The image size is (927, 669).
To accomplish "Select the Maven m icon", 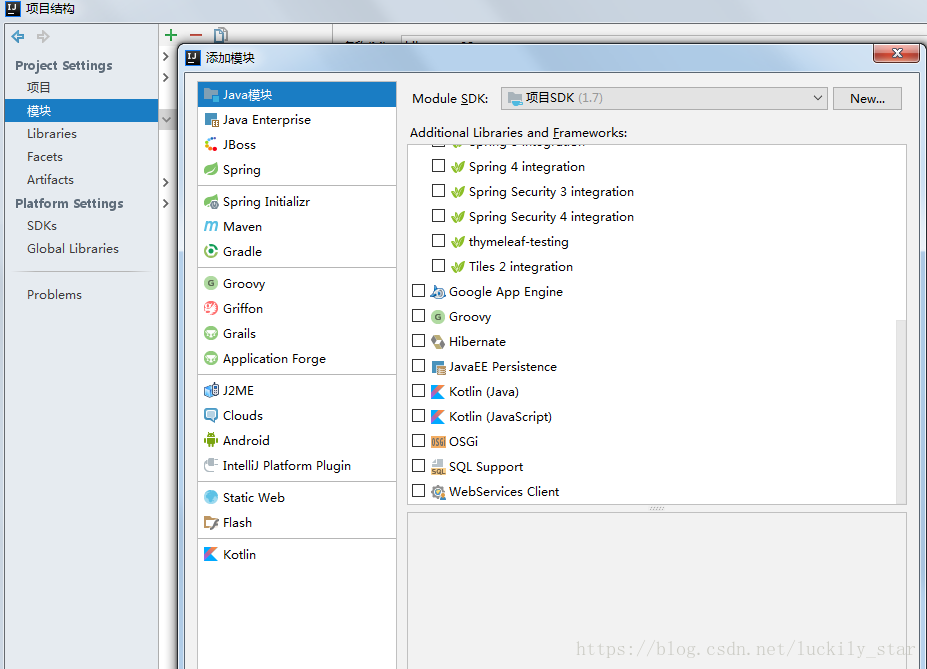I will pyautogui.click(x=211, y=226).
